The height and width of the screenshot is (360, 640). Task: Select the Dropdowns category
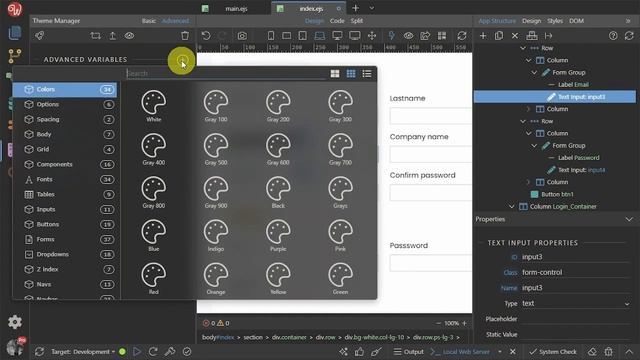[65, 254]
